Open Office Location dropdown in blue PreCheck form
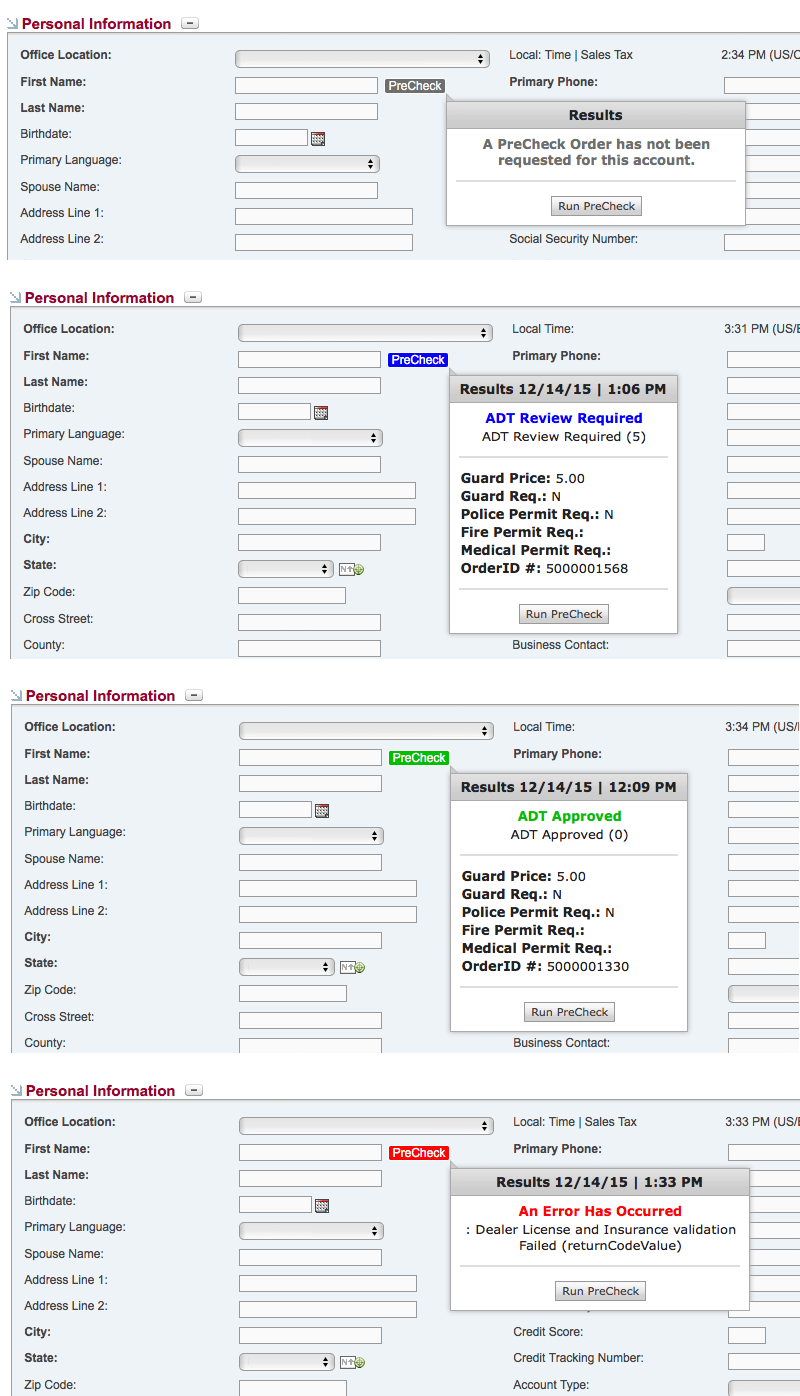 click(x=365, y=333)
